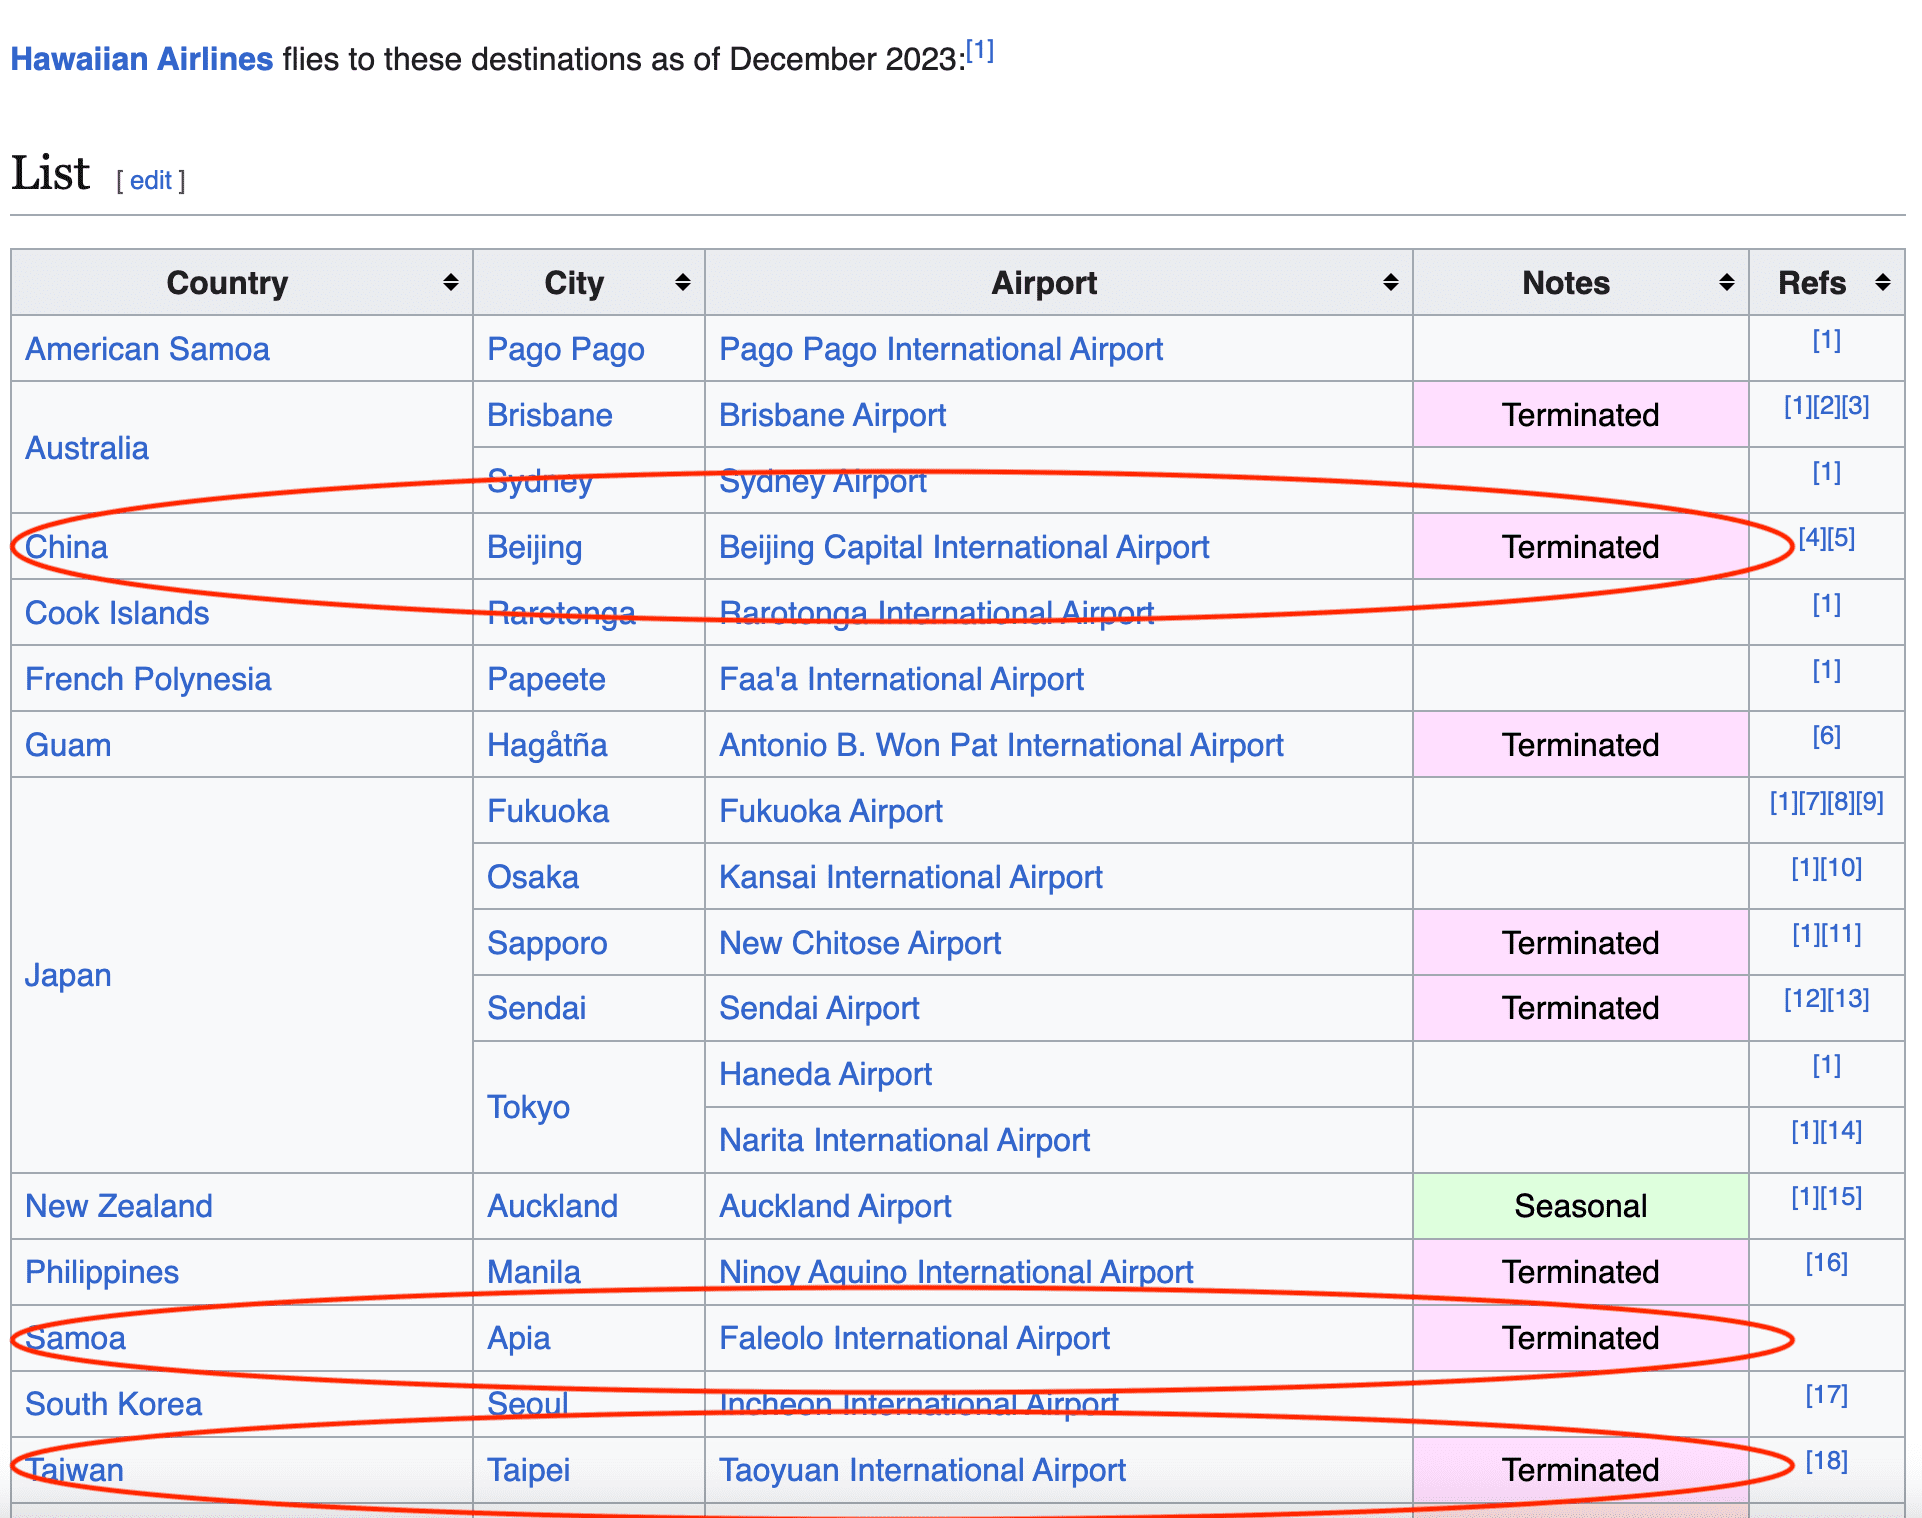The image size is (1922, 1518).
Task: Open the Haneda Airport link
Action: point(825,1074)
